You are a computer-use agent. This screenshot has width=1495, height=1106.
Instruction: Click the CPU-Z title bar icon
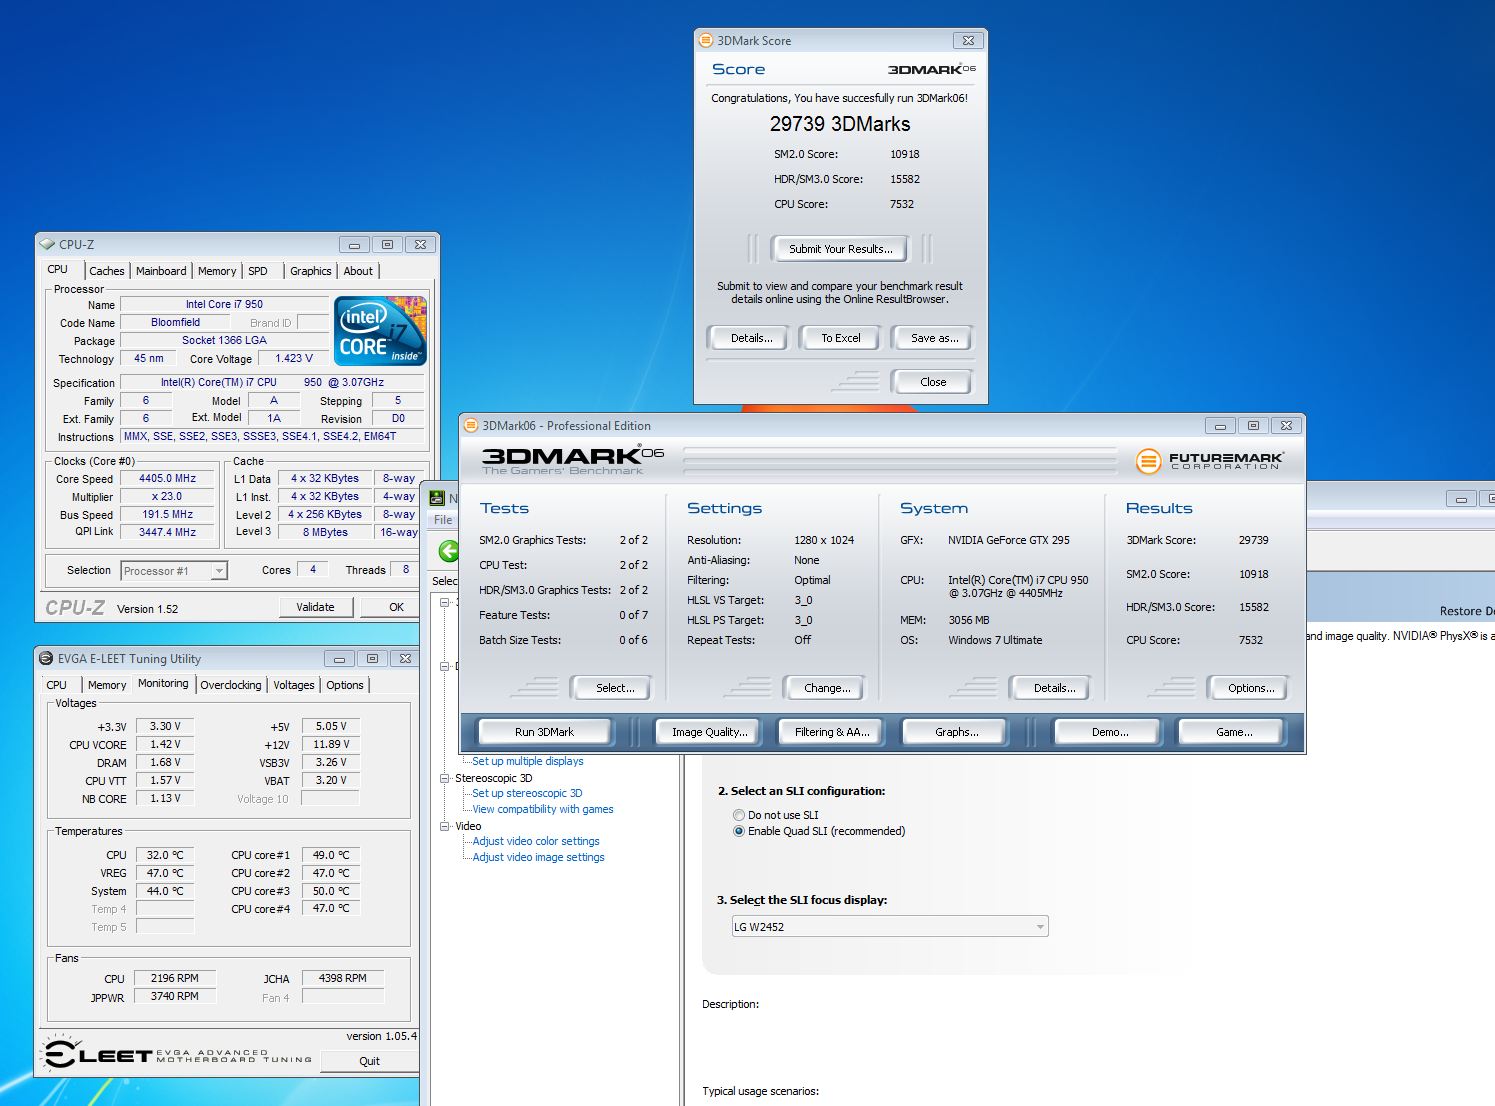pos(47,244)
